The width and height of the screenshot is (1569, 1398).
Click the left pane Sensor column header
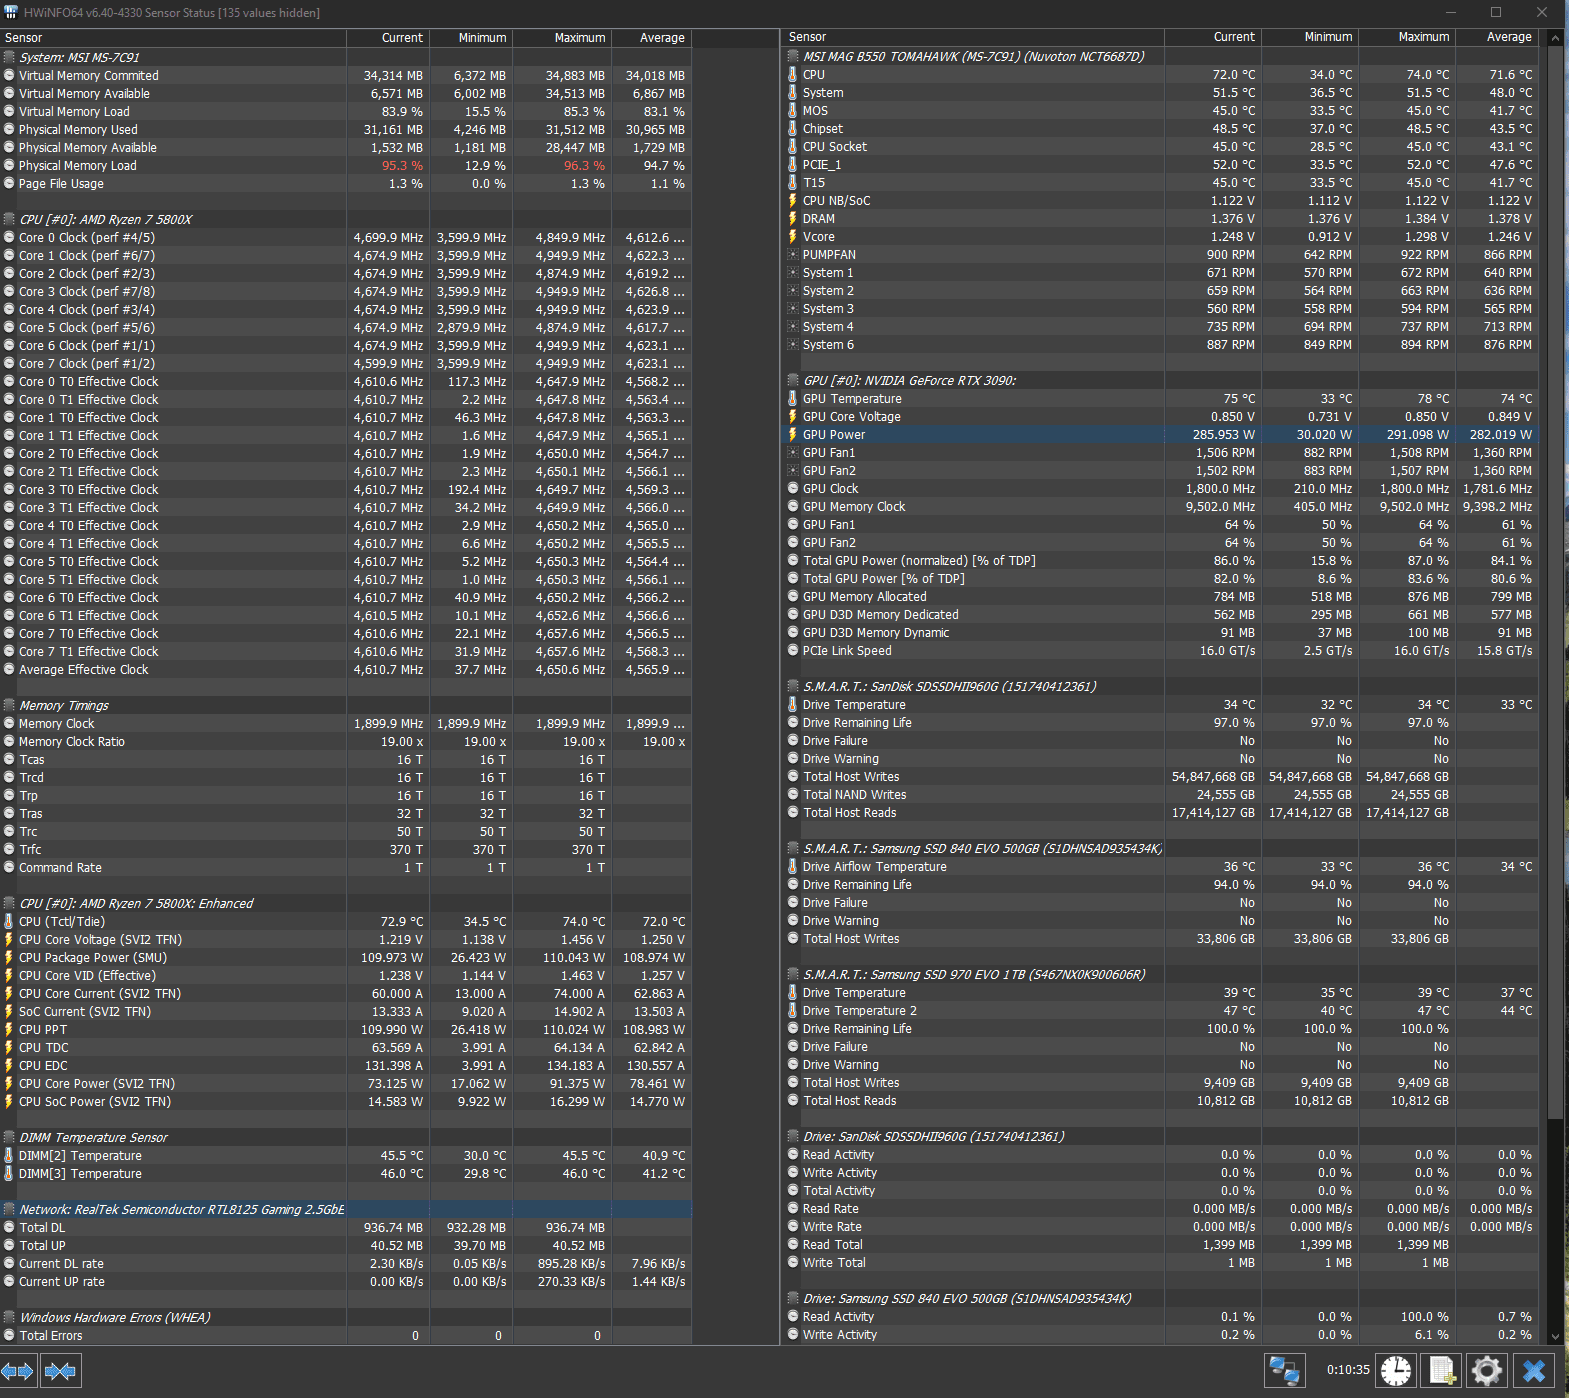click(173, 37)
